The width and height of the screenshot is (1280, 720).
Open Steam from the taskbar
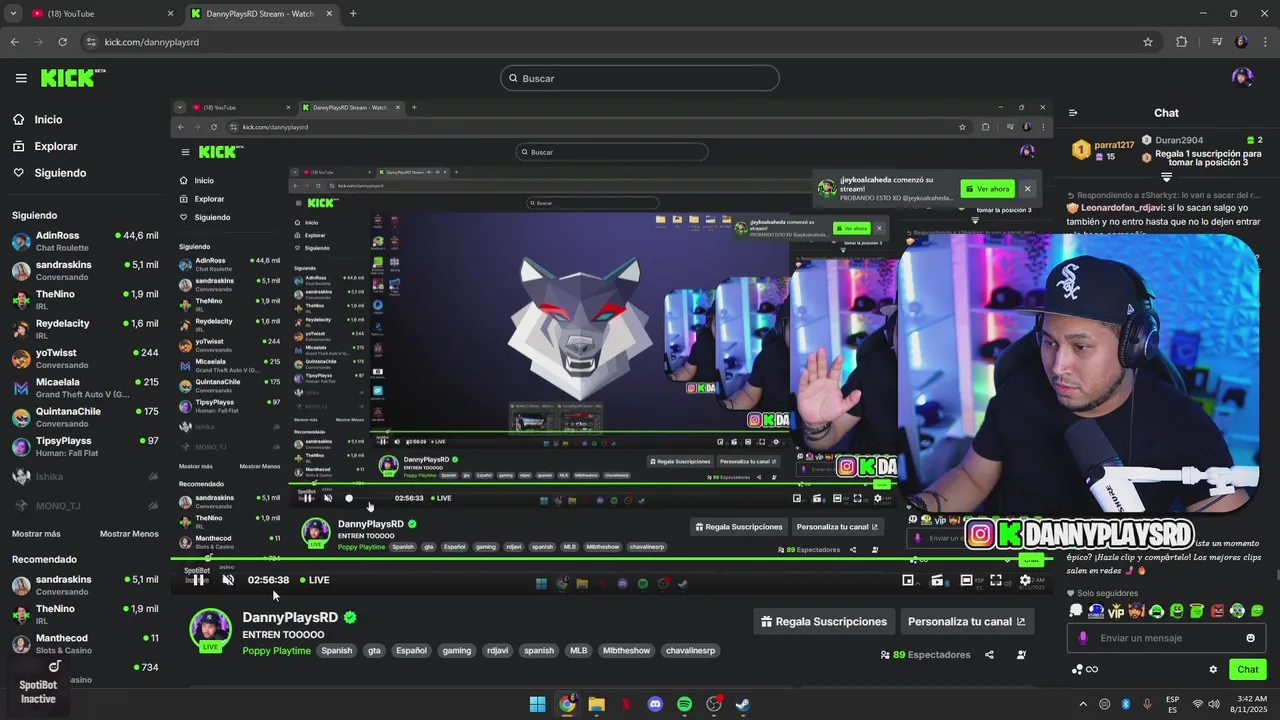(x=743, y=704)
